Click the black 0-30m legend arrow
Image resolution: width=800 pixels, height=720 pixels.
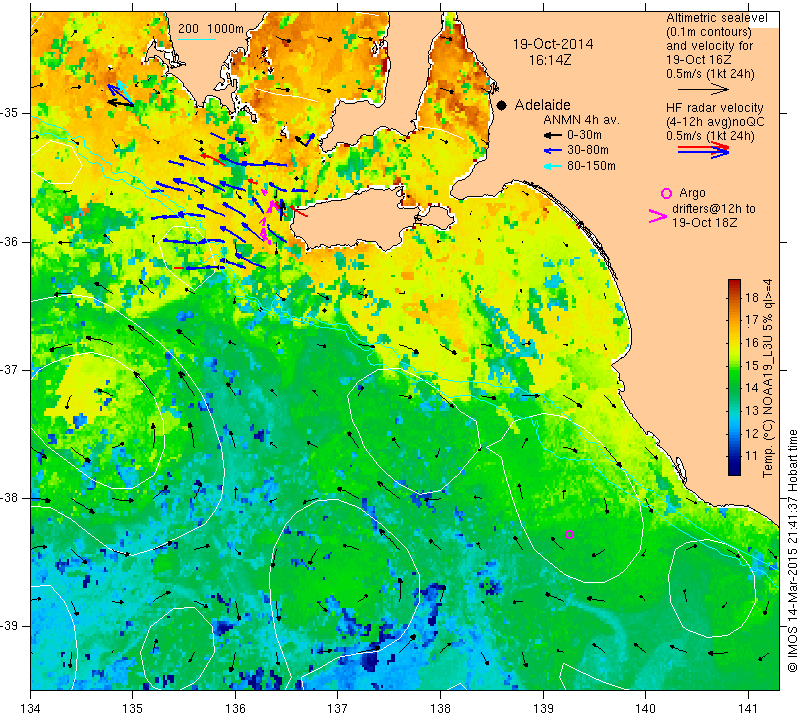coord(553,136)
